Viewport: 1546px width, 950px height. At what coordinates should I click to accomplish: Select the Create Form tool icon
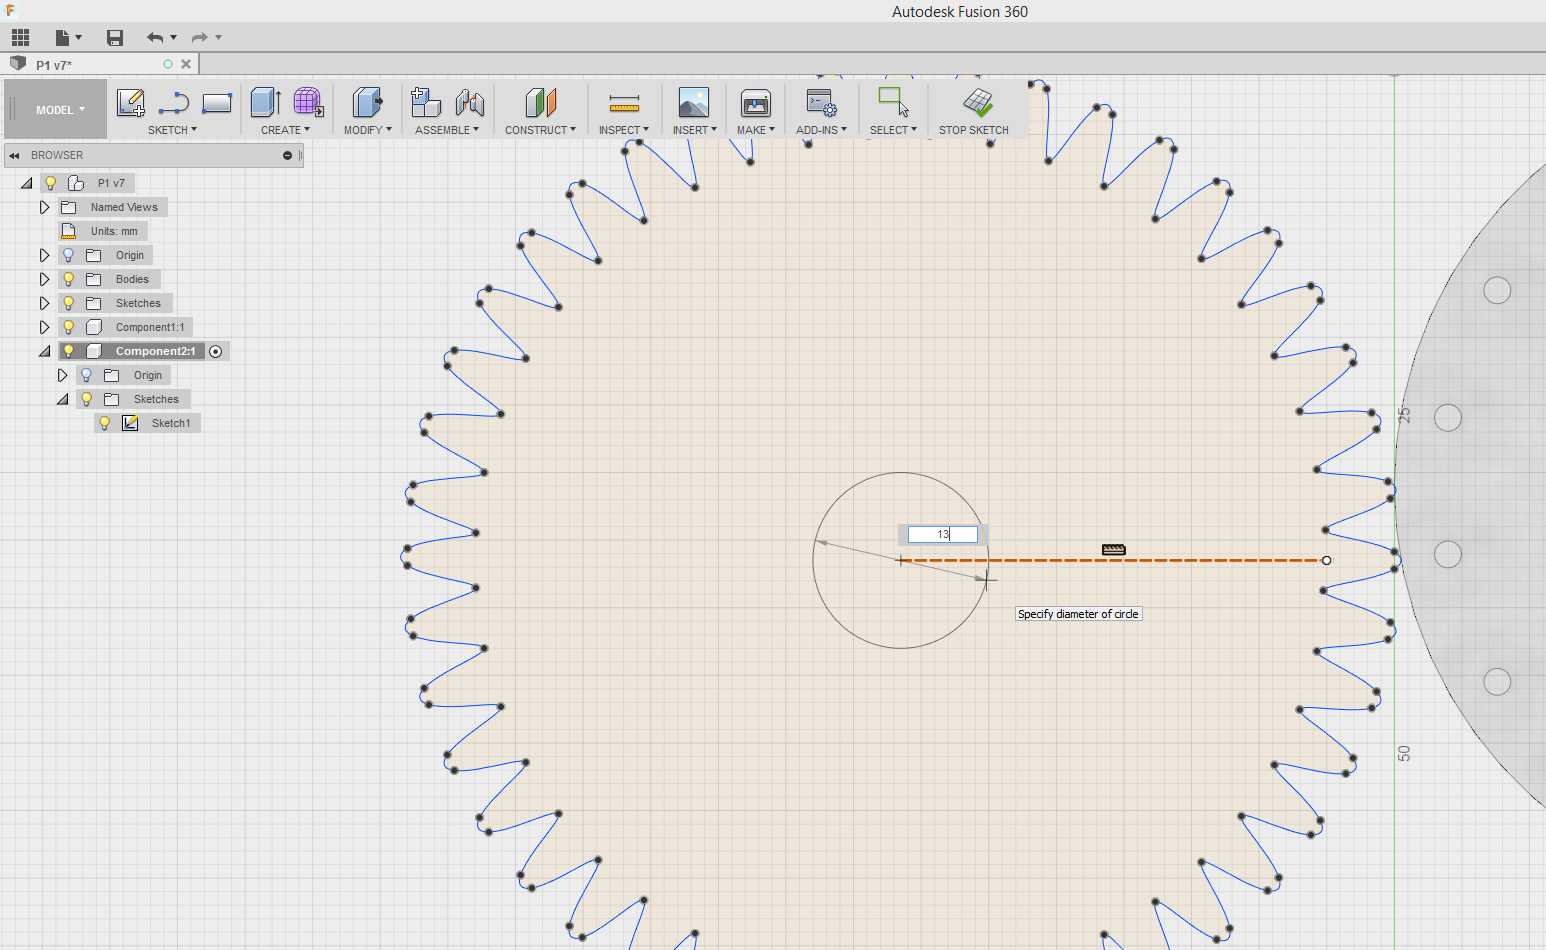click(x=309, y=102)
